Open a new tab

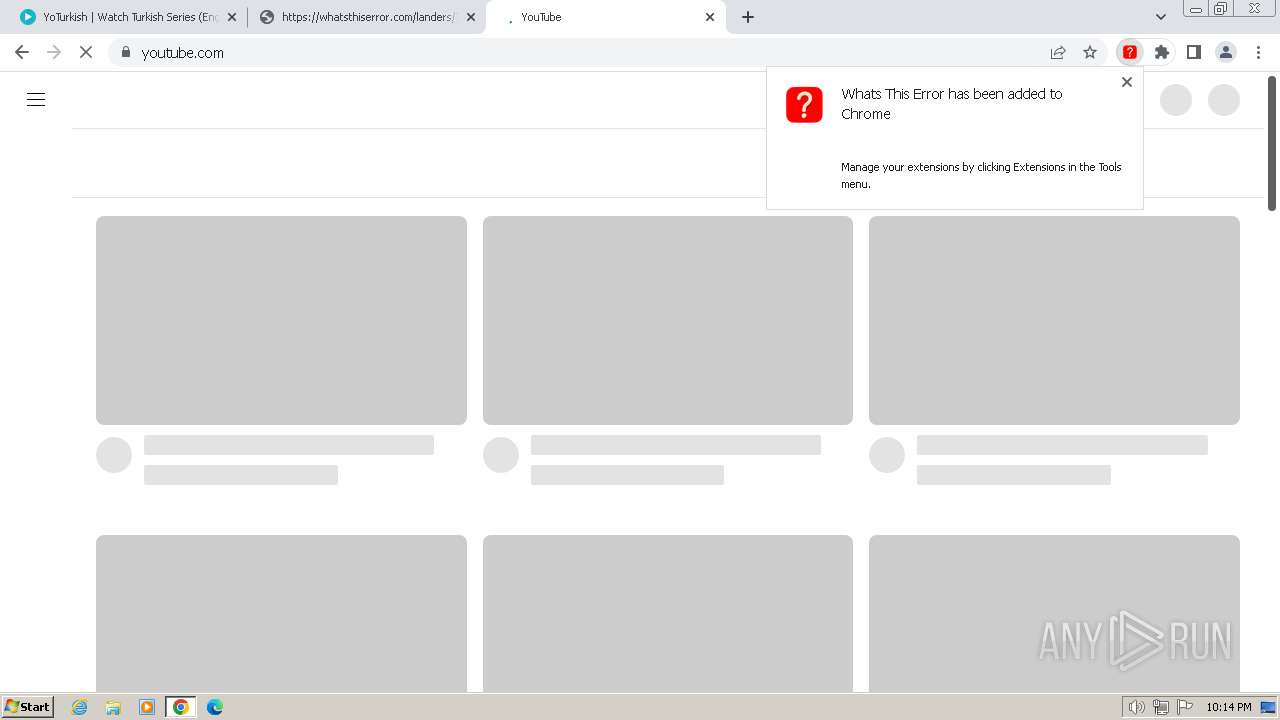(x=748, y=17)
